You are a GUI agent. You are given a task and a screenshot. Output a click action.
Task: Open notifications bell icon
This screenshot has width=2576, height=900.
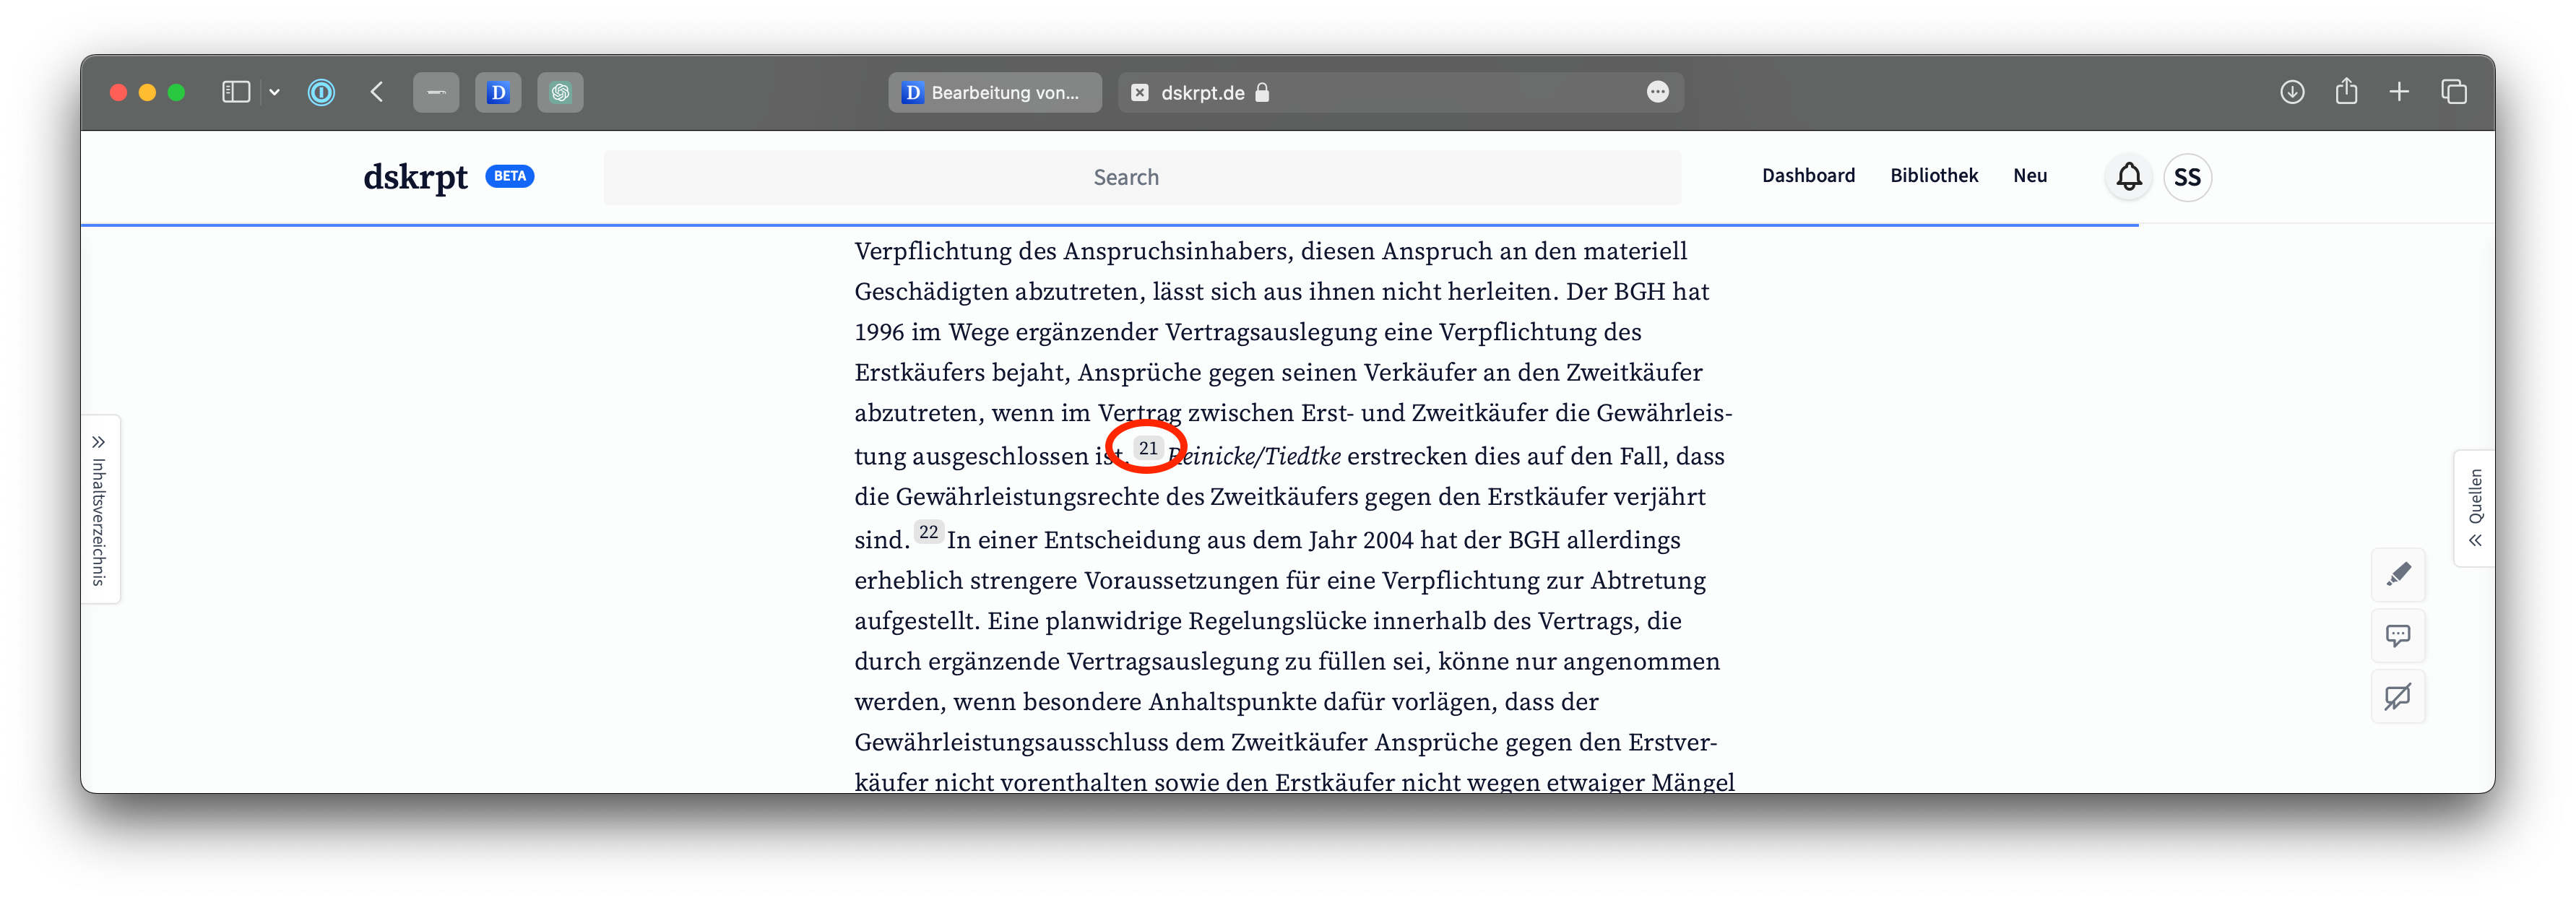(x=2129, y=177)
